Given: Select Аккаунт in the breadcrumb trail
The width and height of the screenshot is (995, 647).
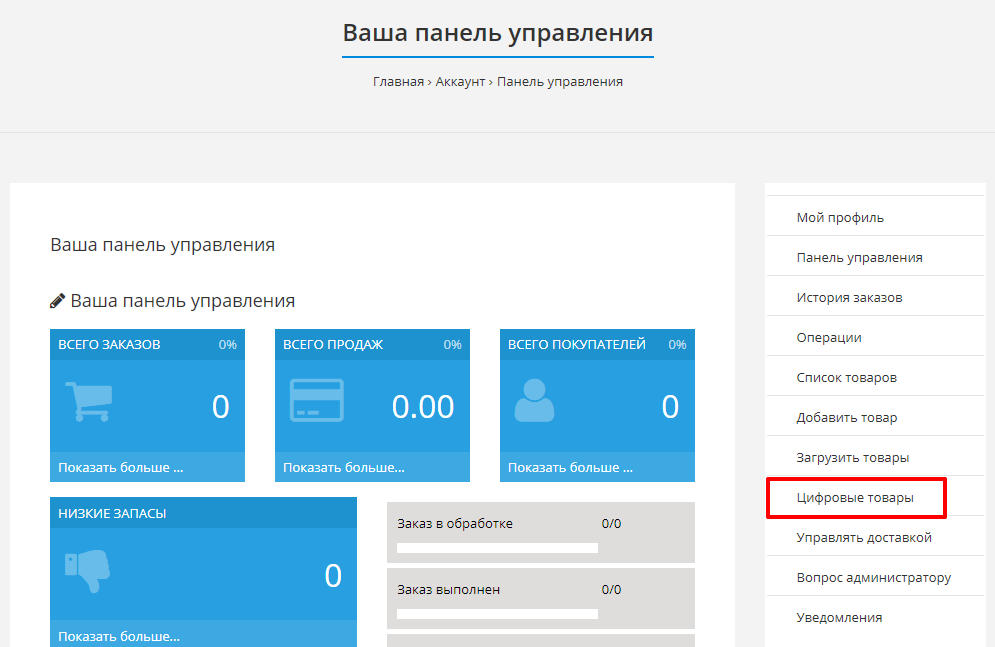Looking at the screenshot, I should pos(460,82).
